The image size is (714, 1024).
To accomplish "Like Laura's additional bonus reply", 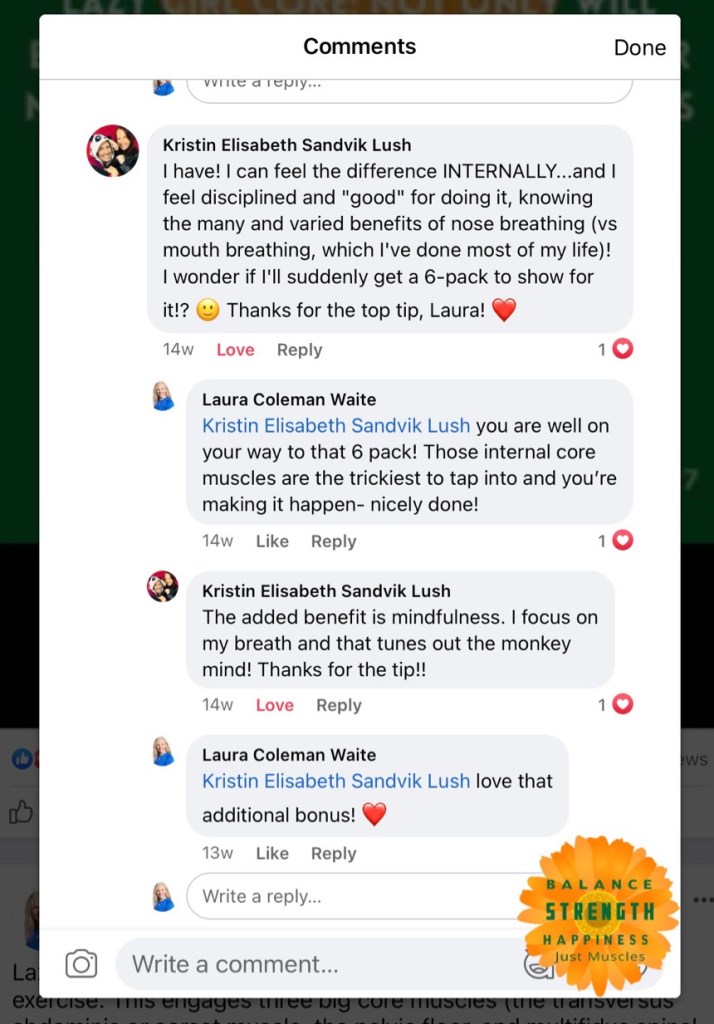I will (x=272, y=854).
